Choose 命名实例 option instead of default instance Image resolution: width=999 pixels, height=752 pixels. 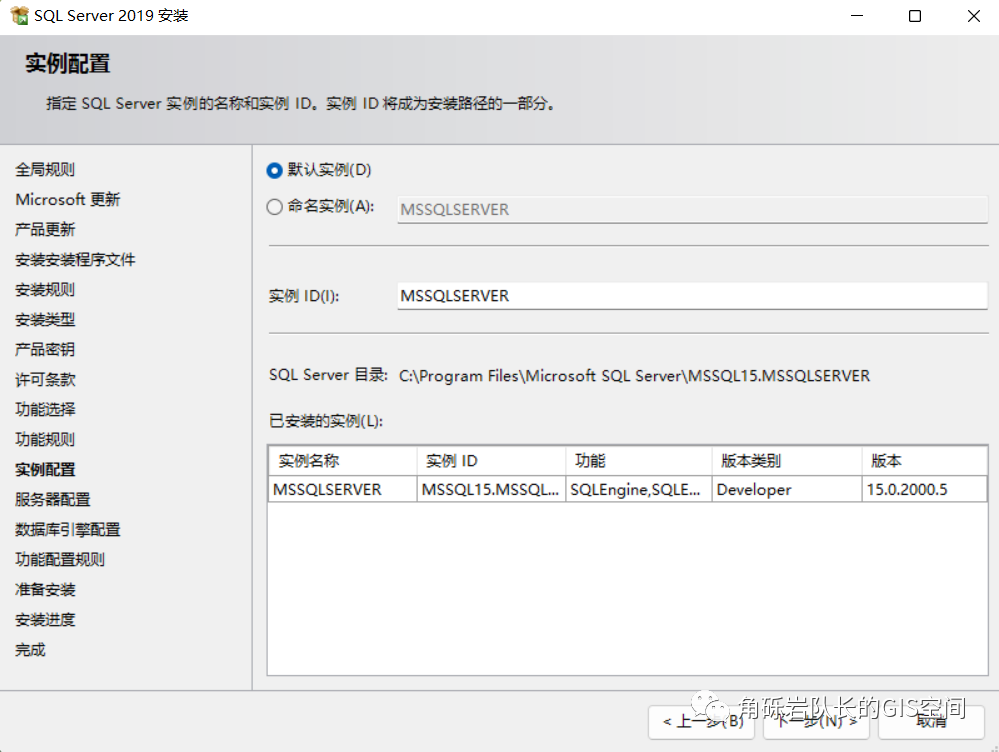273,207
